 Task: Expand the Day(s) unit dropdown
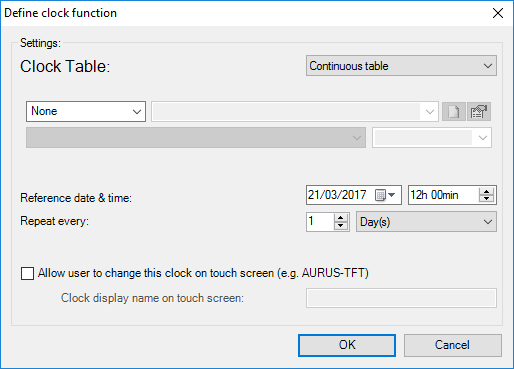[426, 222]
